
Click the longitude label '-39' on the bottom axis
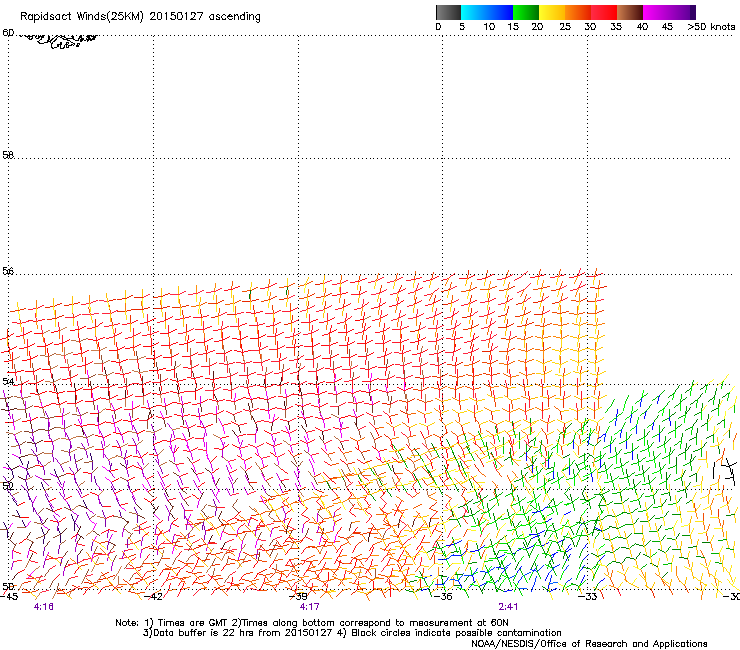298,596
